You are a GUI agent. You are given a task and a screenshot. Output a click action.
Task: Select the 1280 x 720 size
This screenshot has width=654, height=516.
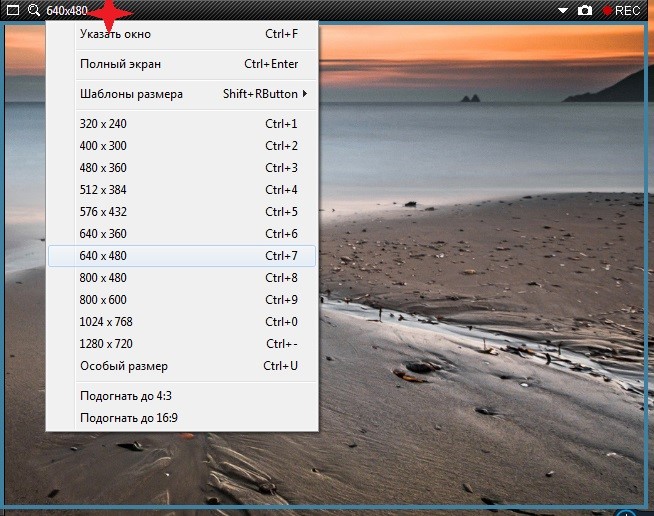[x=182, y=344]
